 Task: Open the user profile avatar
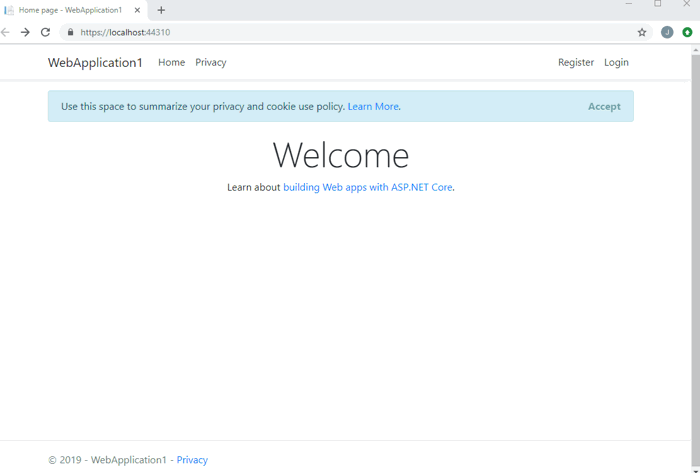(667, 32)
